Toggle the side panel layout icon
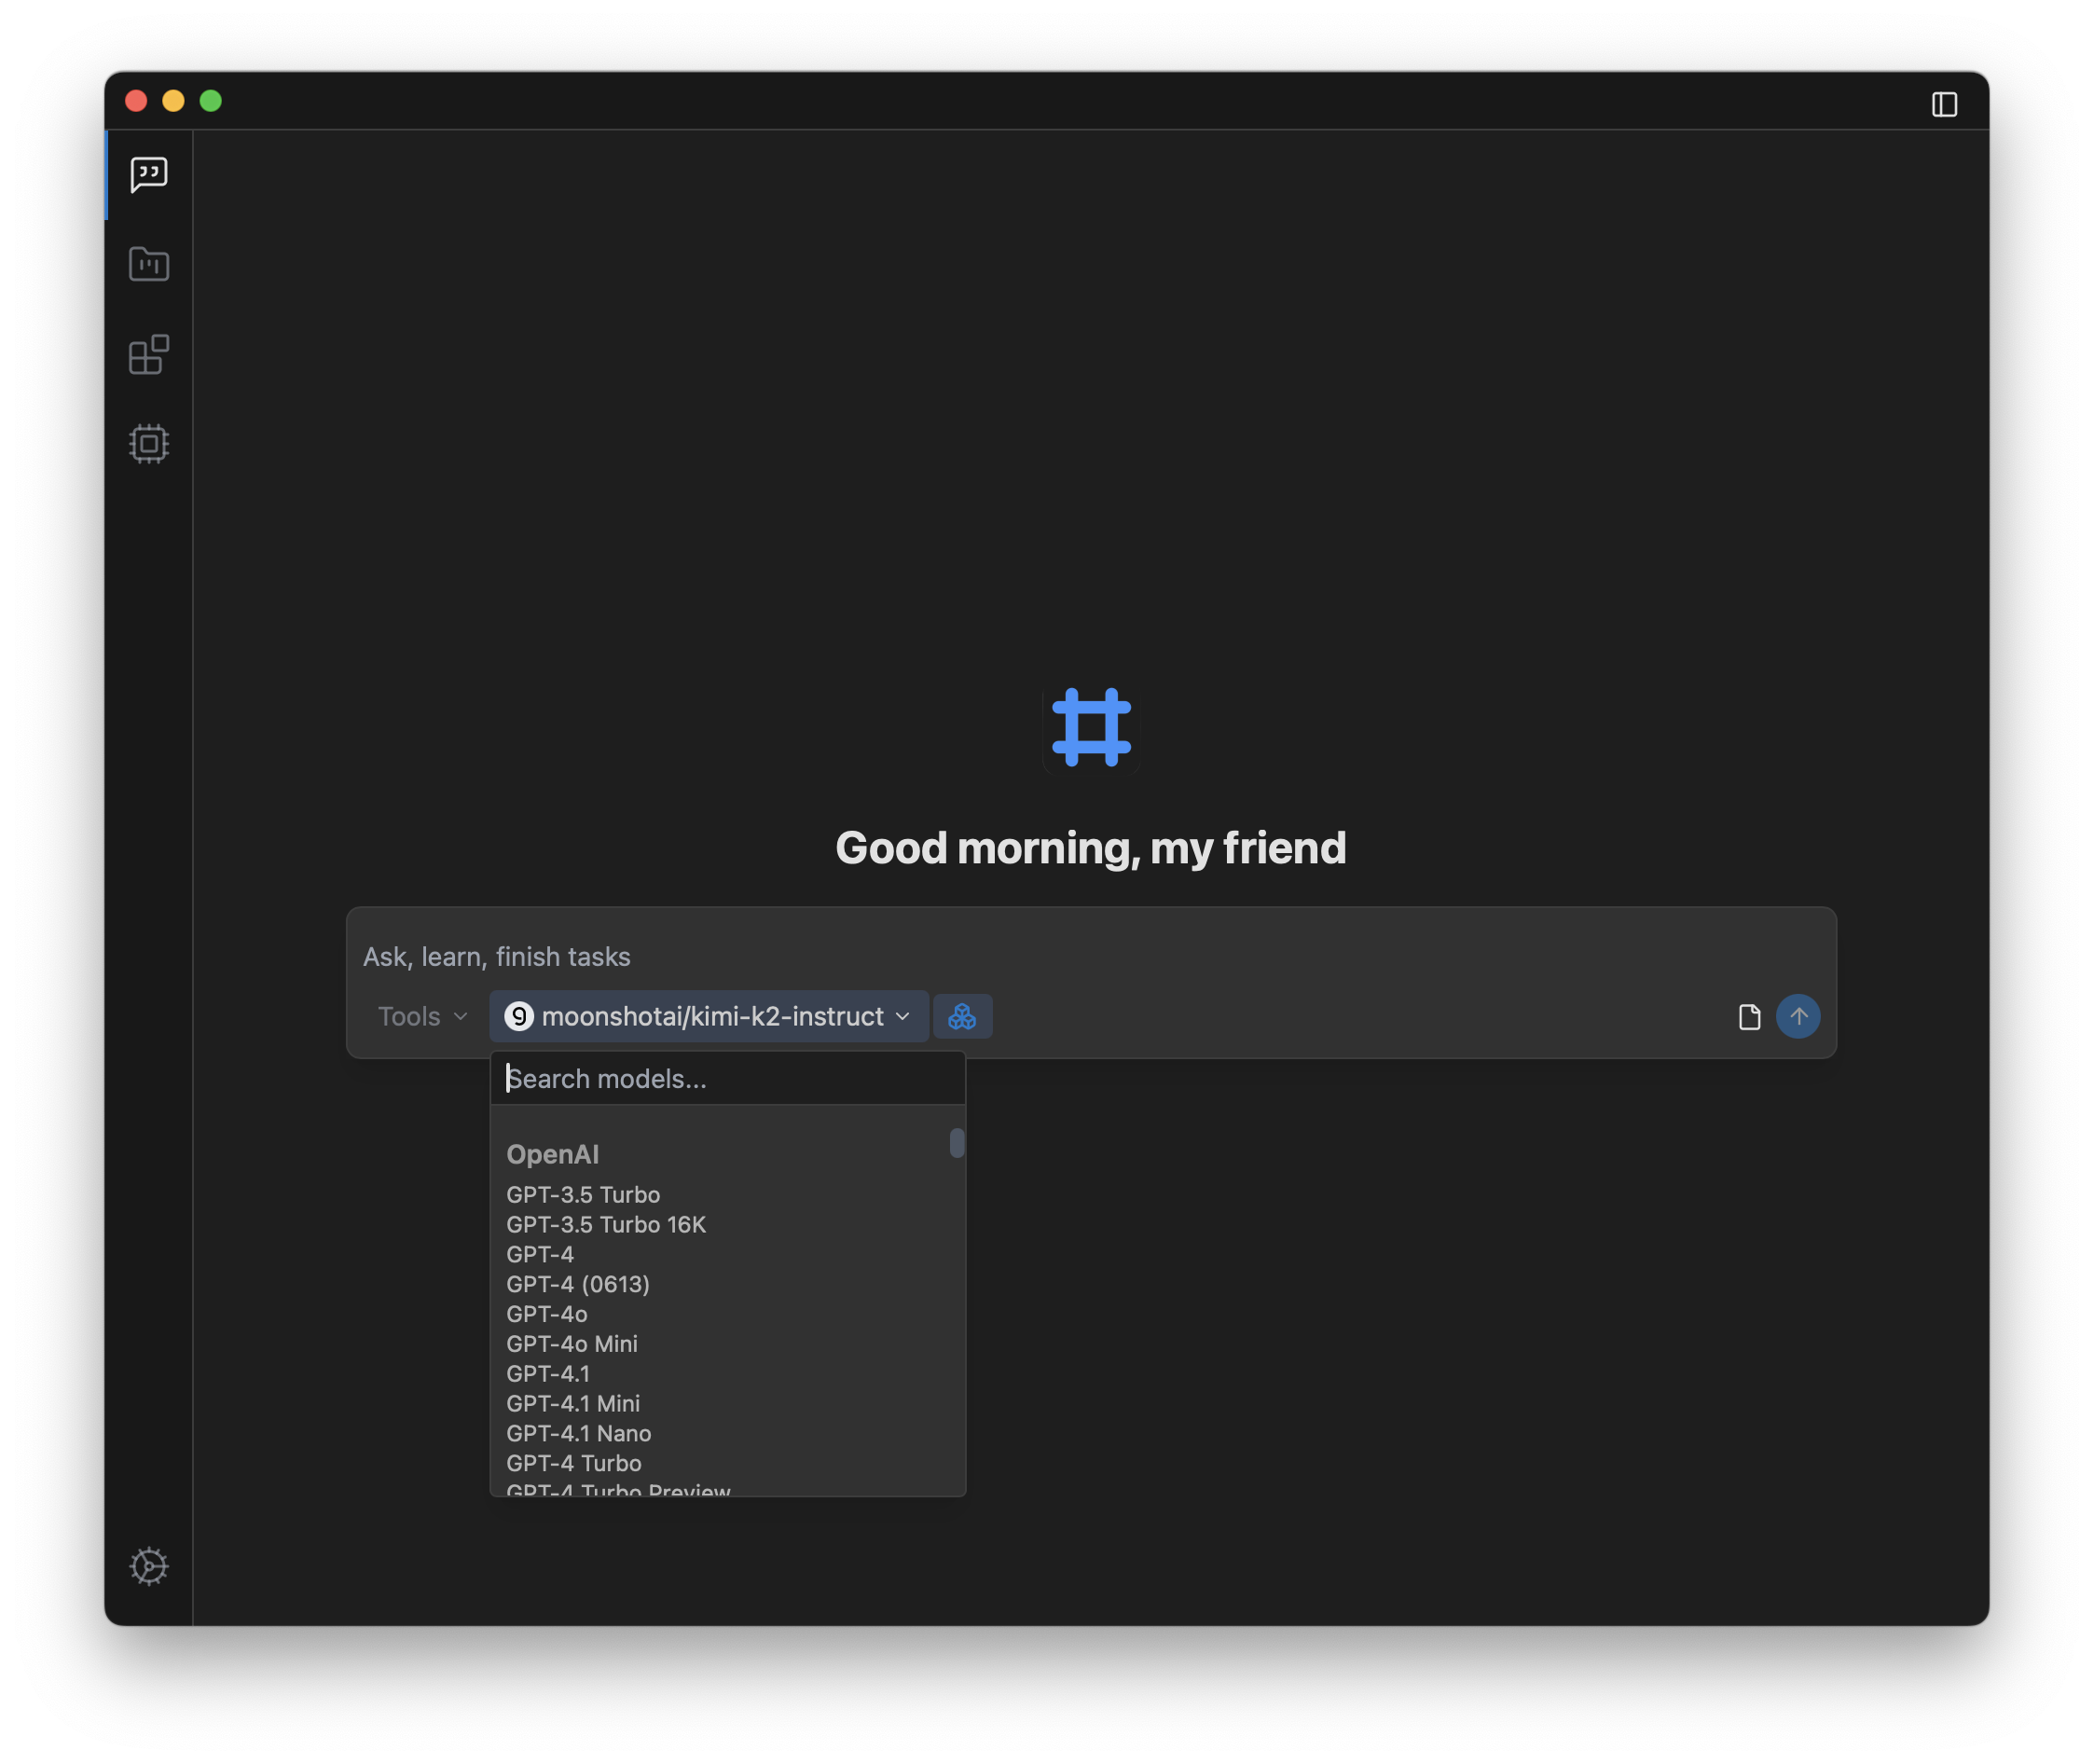 [x=1944, y=104]
